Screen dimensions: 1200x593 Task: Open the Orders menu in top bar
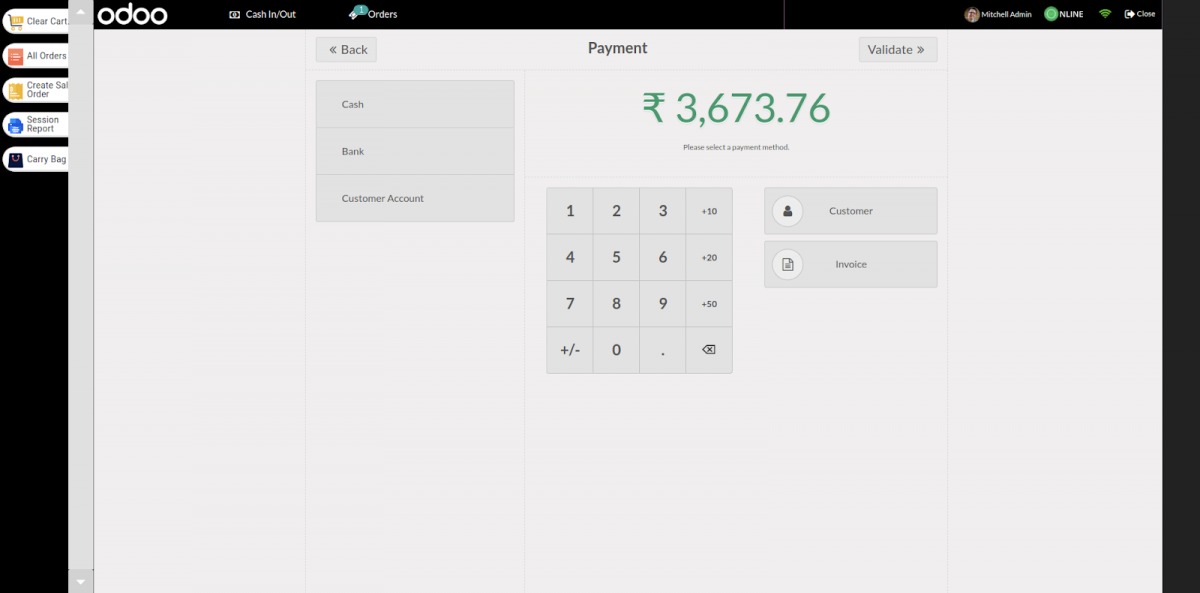pos(373,14)
